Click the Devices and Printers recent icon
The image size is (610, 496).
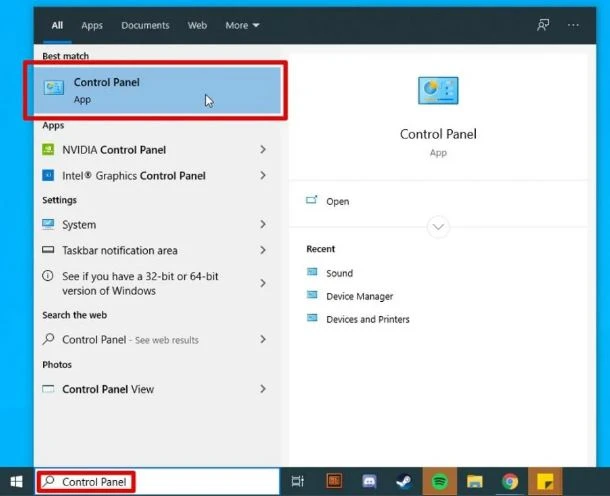point(312,318)
